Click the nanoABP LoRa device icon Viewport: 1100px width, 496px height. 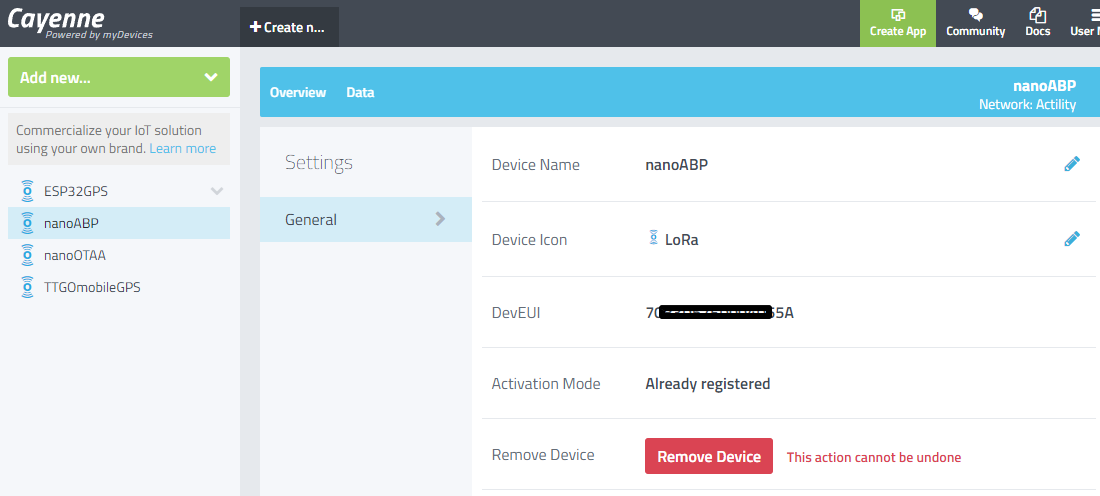(x=27, y=223)
